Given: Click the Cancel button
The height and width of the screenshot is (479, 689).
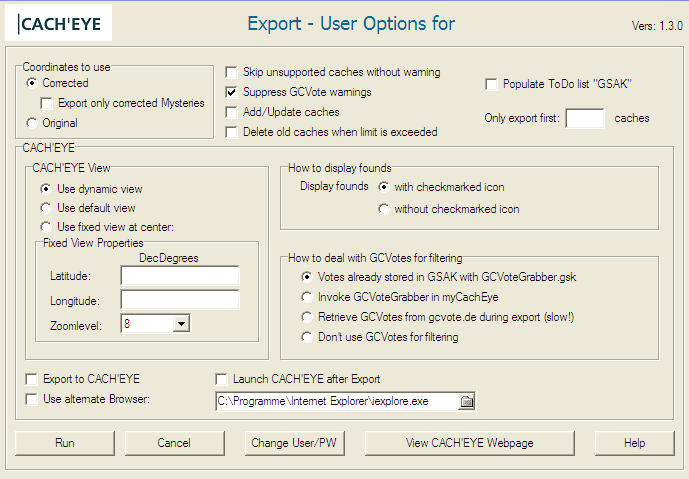Looking at the screenshot, I should [174, 443].
